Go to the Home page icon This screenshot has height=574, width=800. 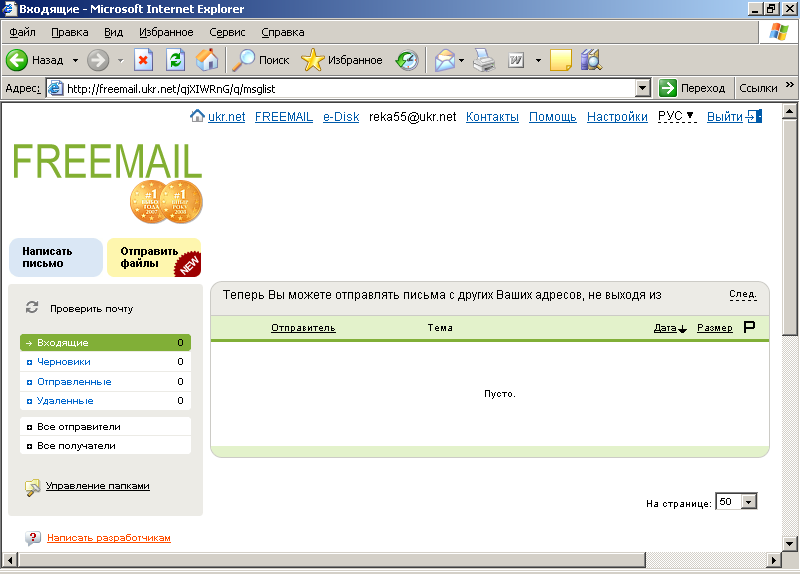(x=207, y=60)
